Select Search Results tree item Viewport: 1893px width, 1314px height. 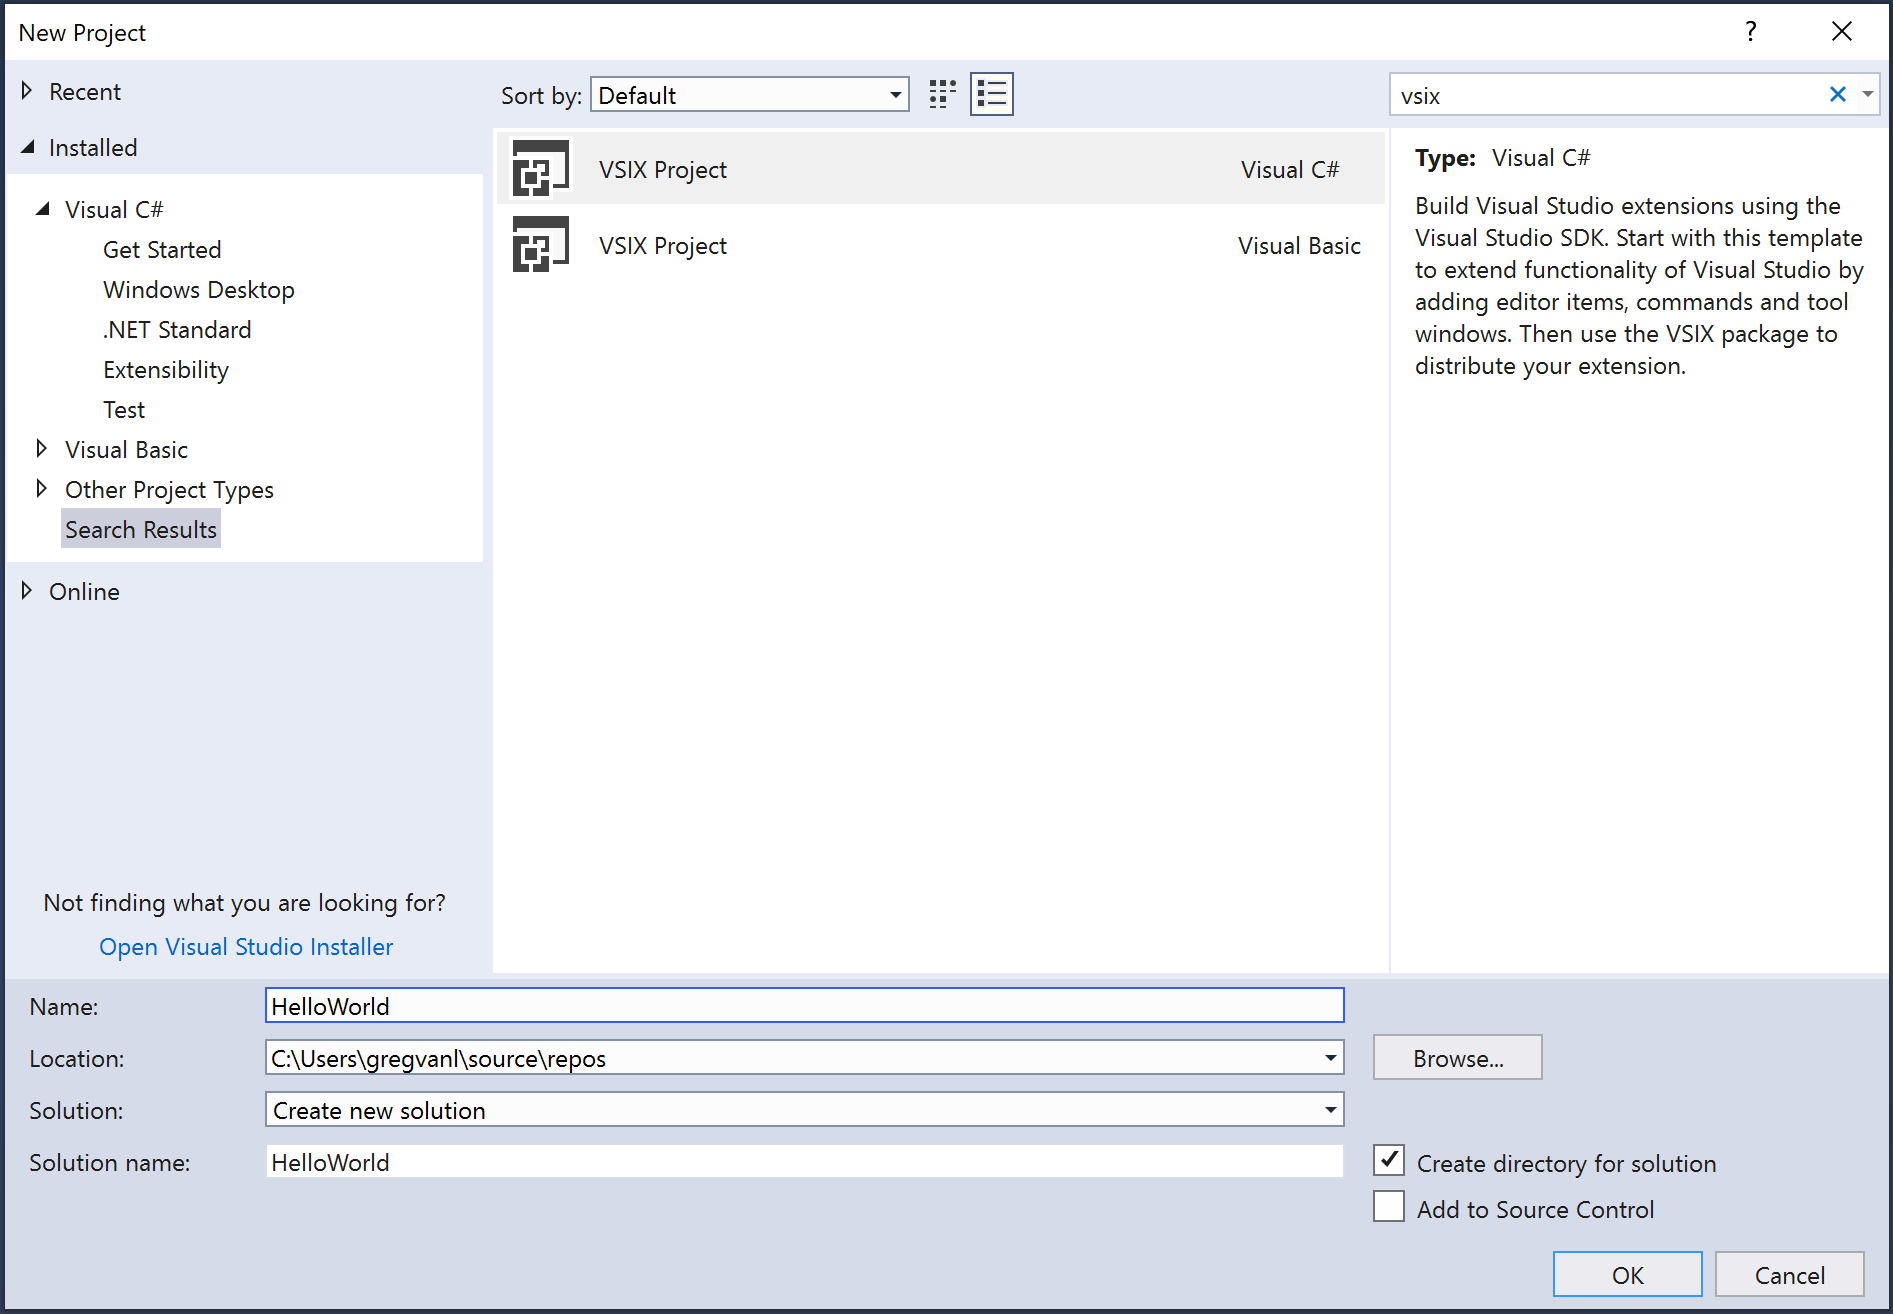click(141, 529)
